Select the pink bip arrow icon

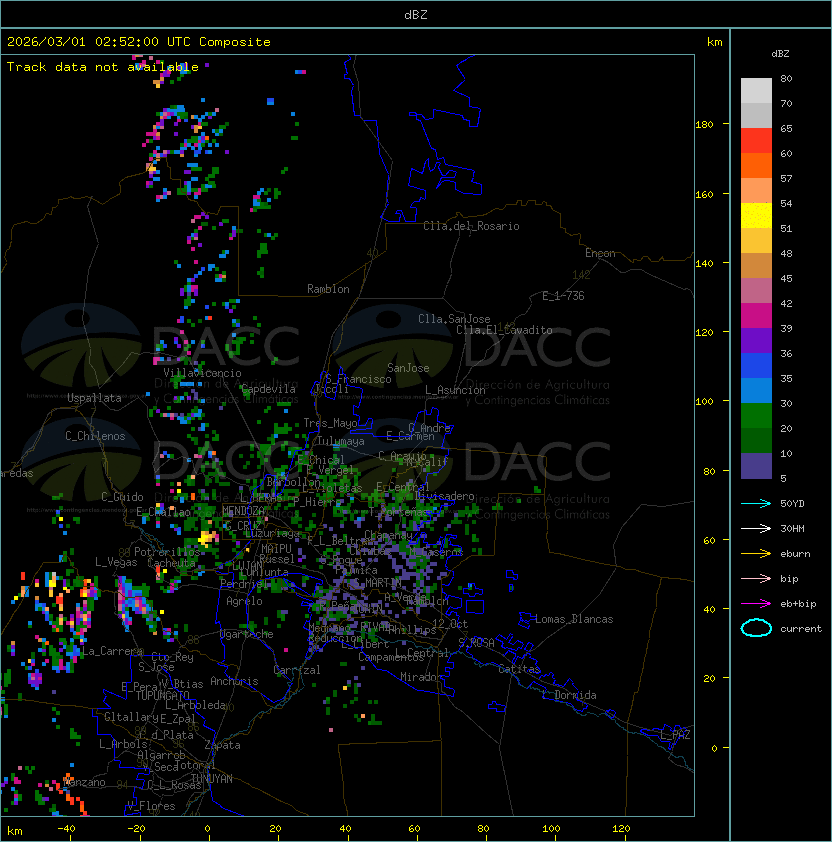(756, 578)
